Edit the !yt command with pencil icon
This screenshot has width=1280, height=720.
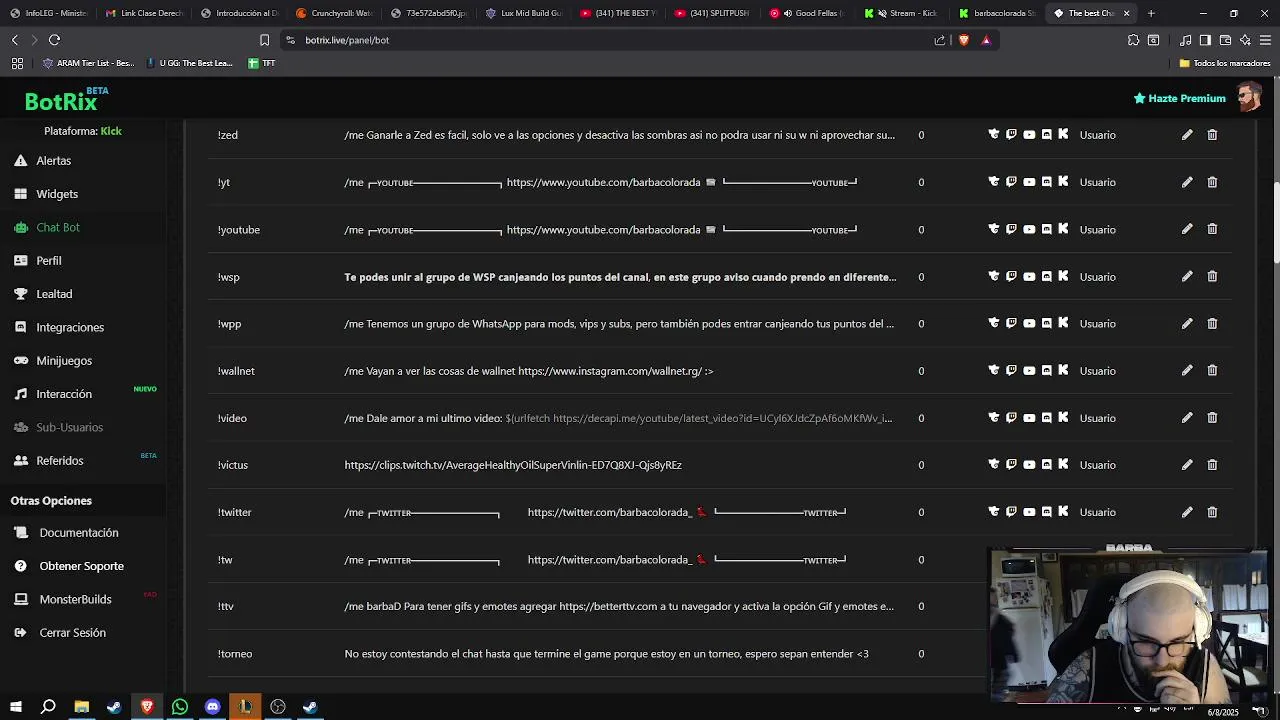(1187, 182)
